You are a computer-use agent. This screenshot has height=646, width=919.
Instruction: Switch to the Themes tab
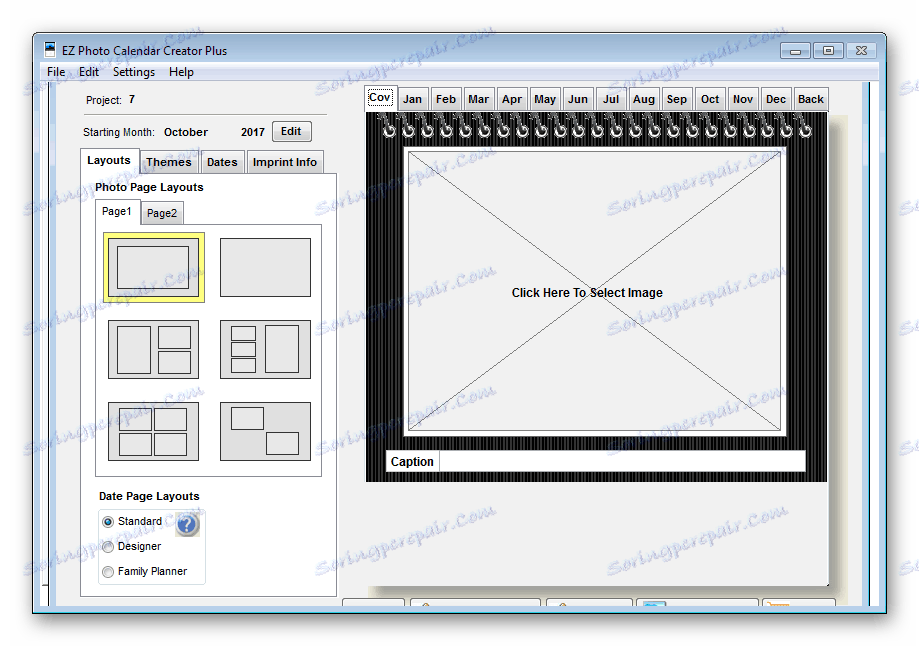169,162
